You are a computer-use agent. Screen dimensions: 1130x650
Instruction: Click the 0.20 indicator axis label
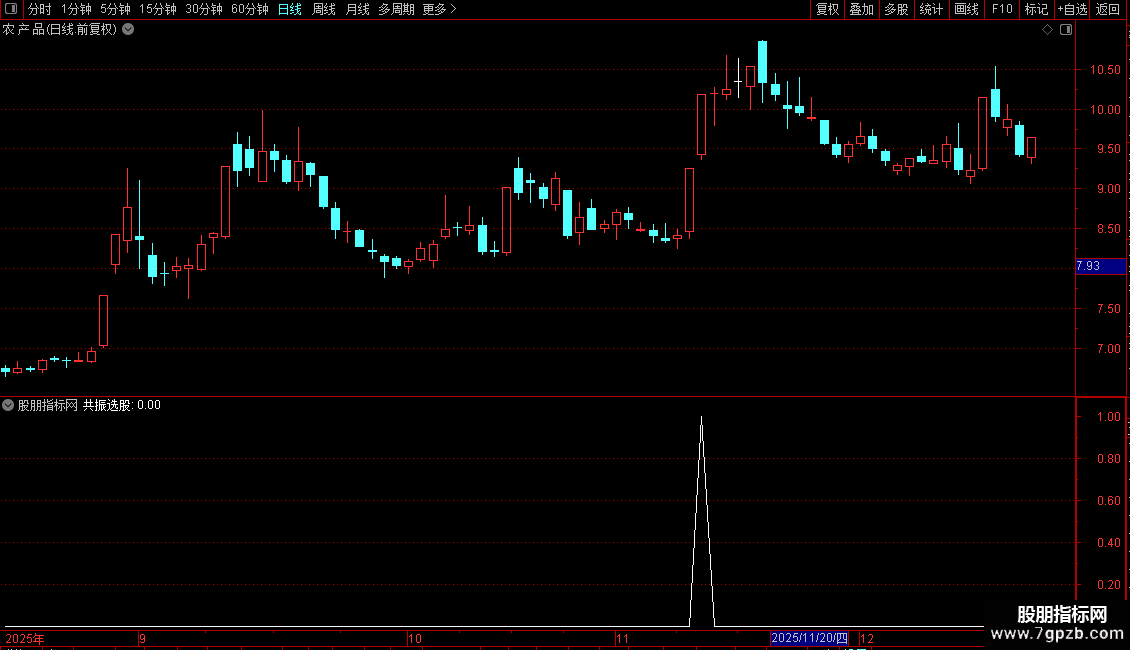[x=1108, y=584]
